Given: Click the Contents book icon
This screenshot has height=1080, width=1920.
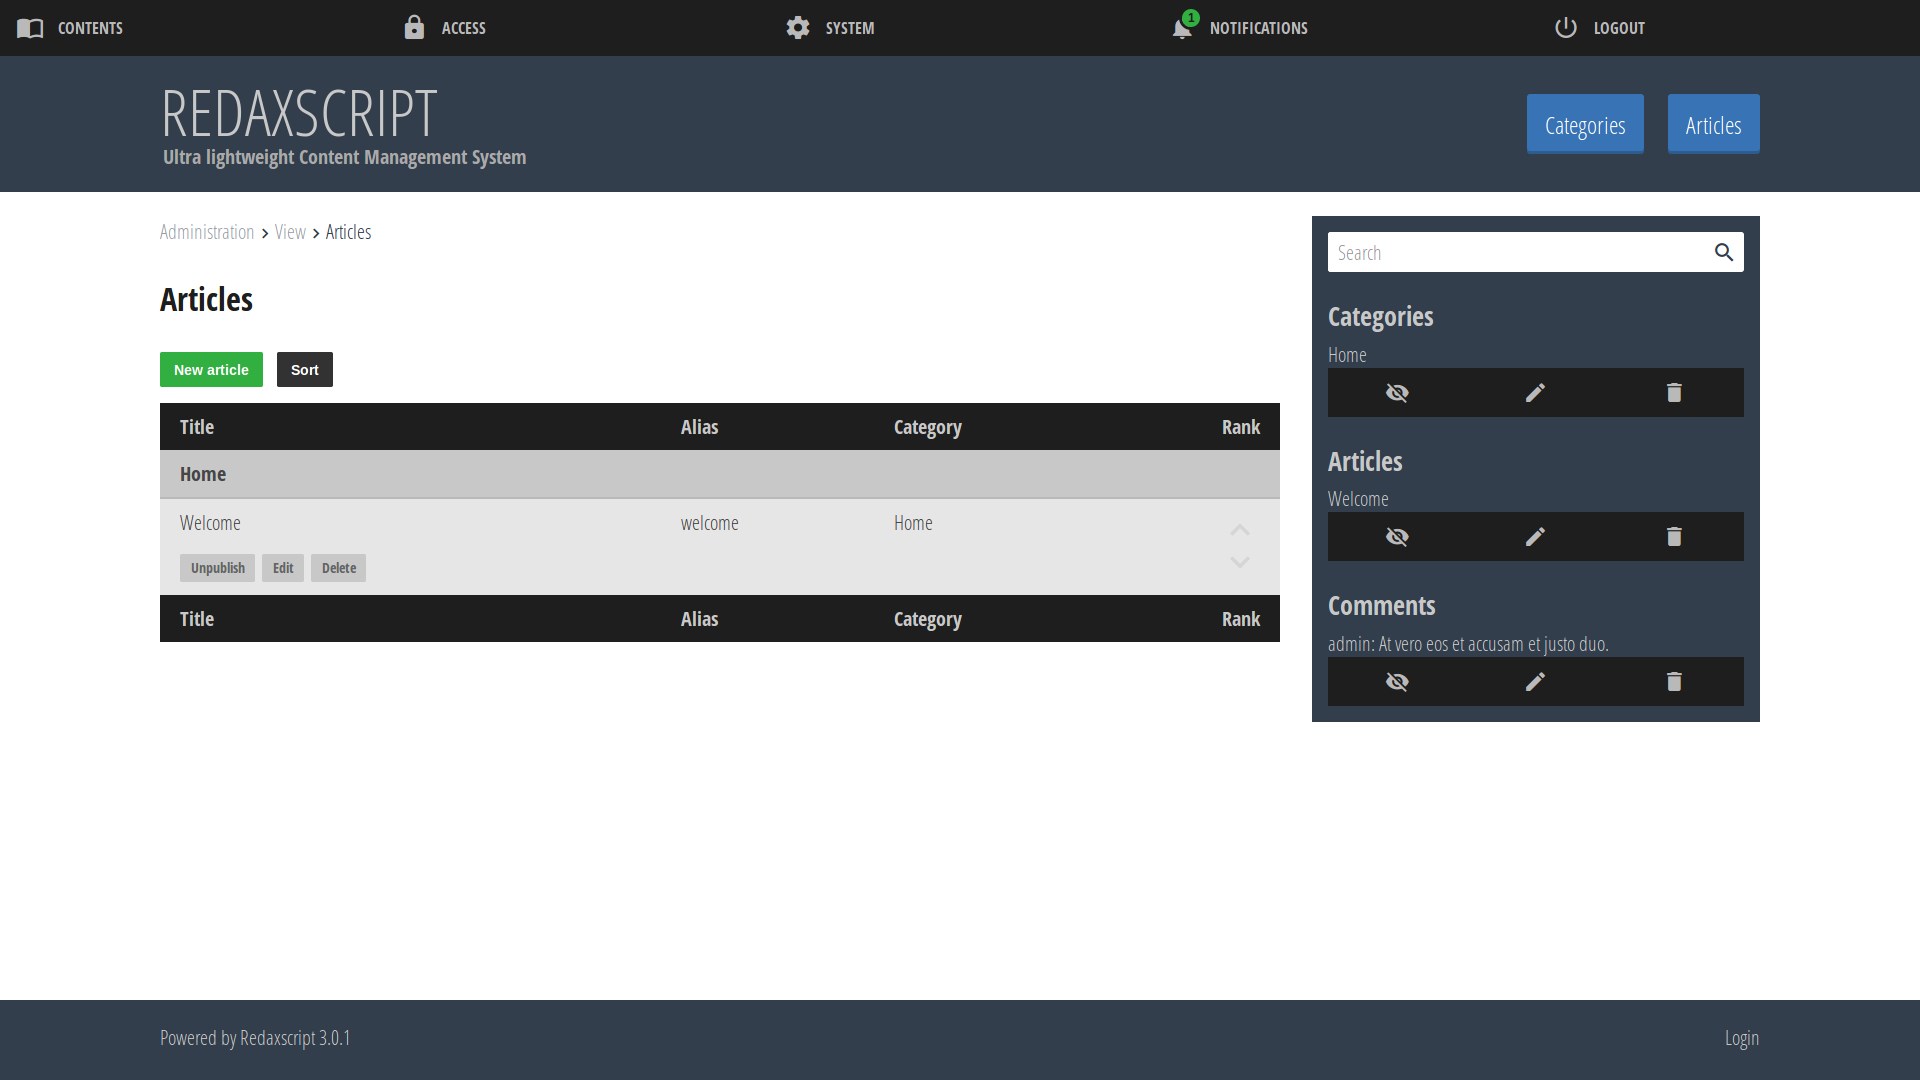Looking at the screenshot, I should coord(30,28).
